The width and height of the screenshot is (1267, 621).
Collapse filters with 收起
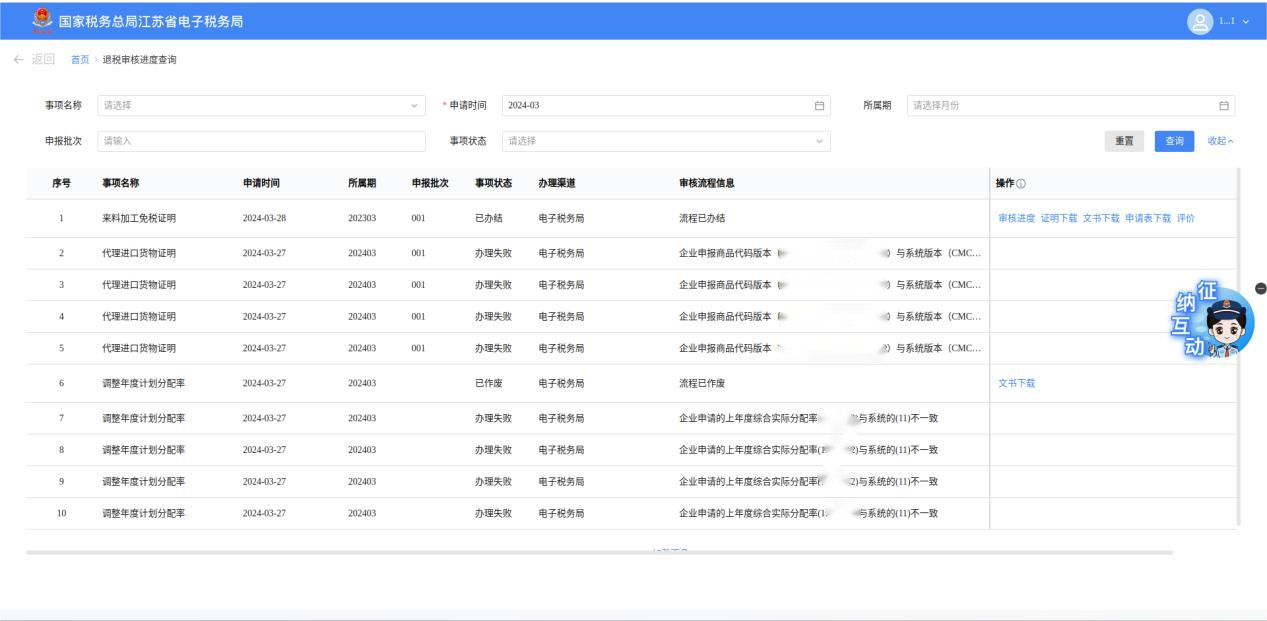pyautogui.click(x=1220, y=141)
